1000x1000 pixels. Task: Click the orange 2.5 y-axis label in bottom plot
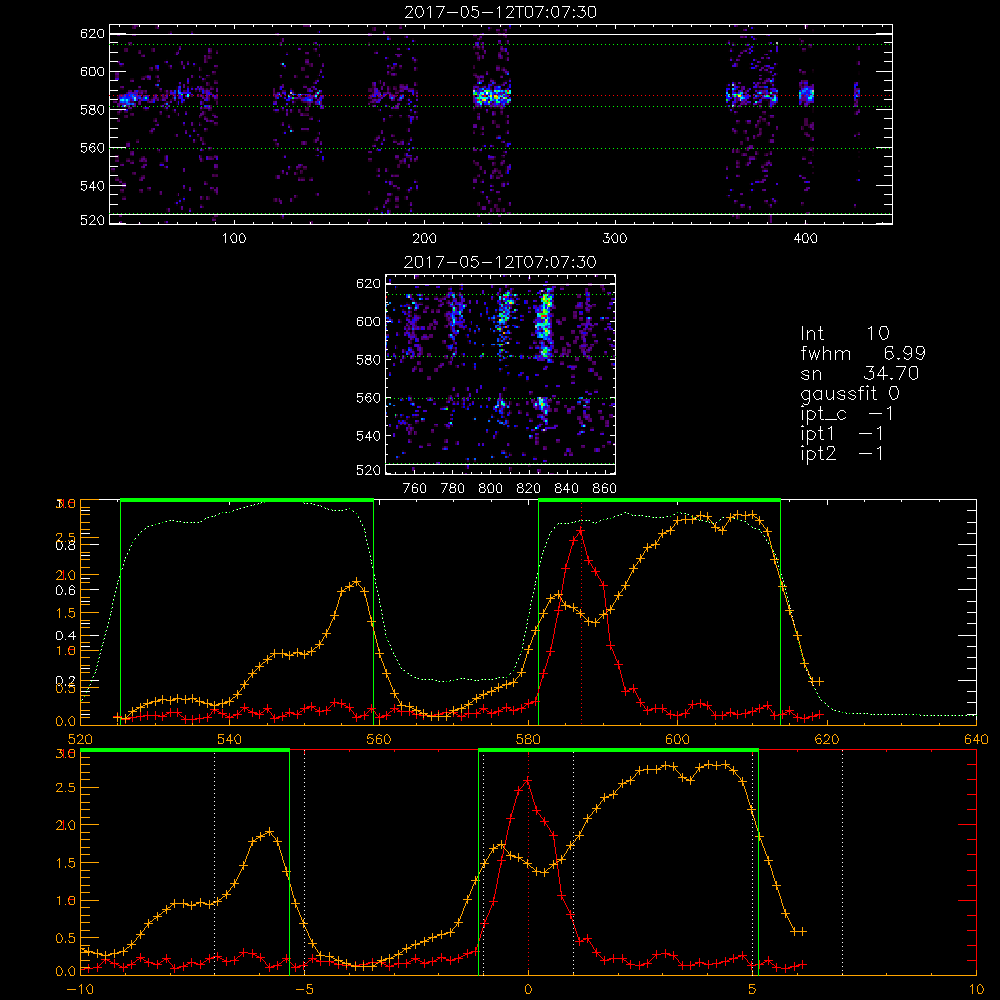tap(66, 788)
